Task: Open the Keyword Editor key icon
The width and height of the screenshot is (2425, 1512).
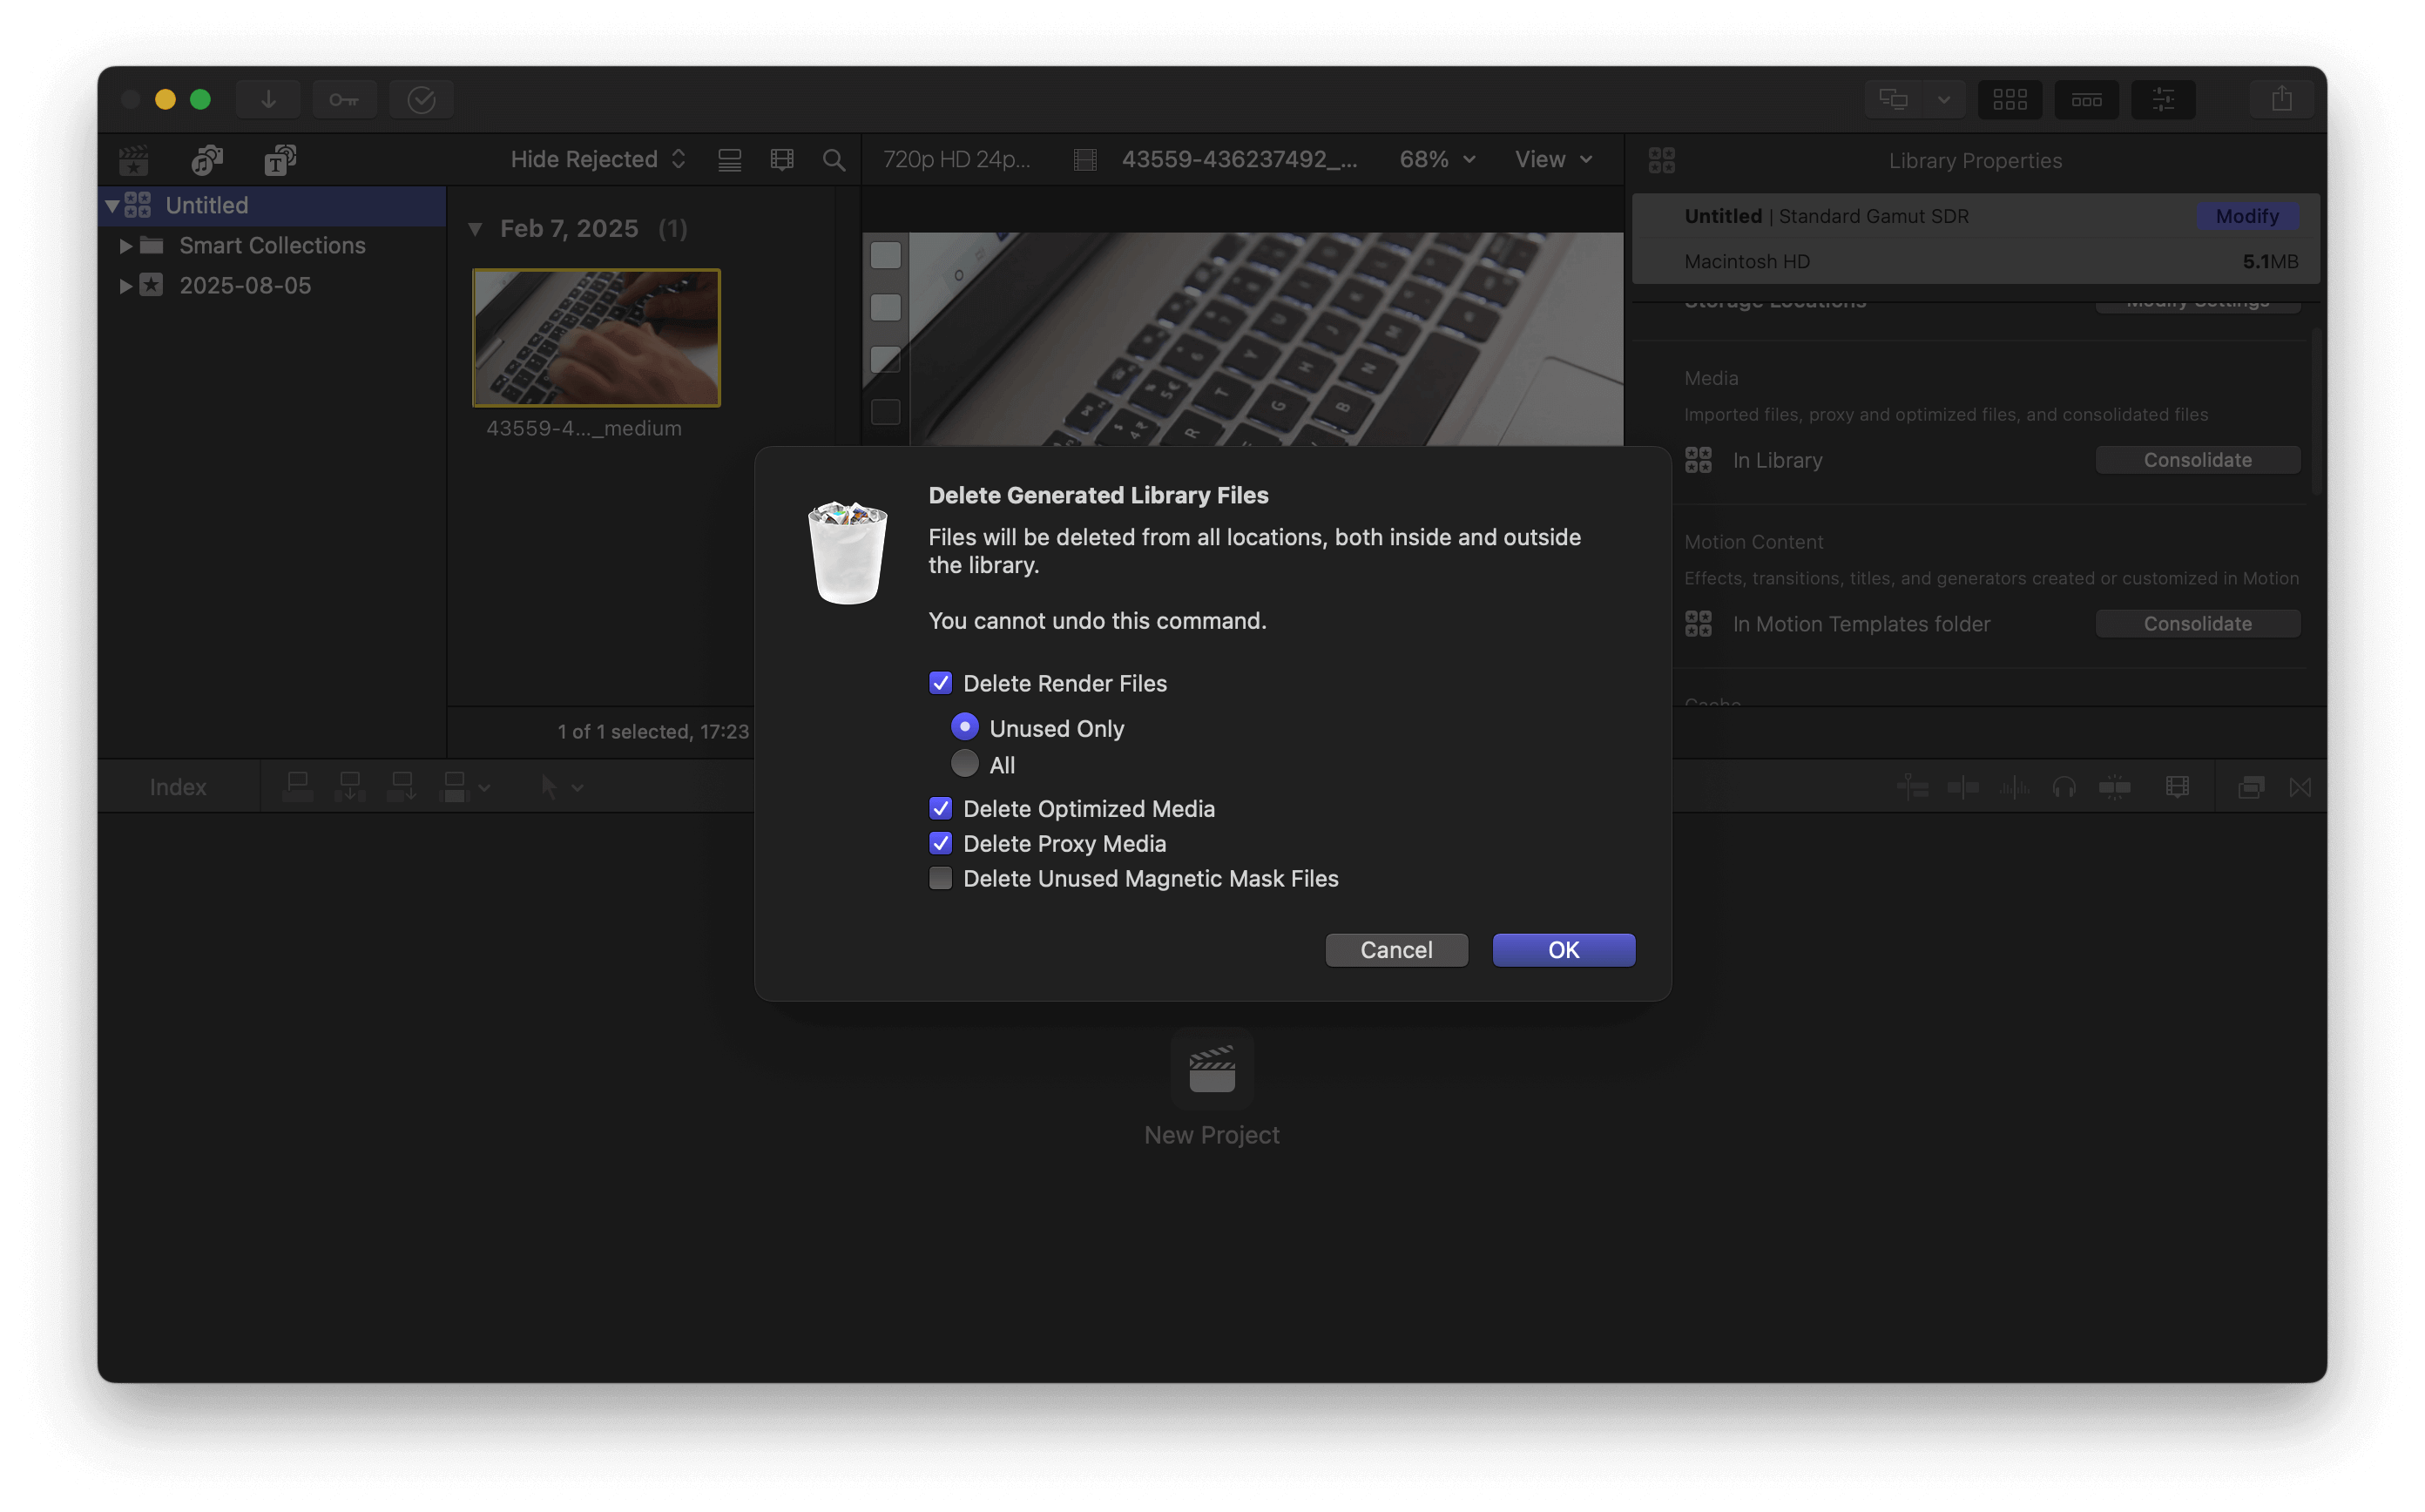Action: click(344, 99)
